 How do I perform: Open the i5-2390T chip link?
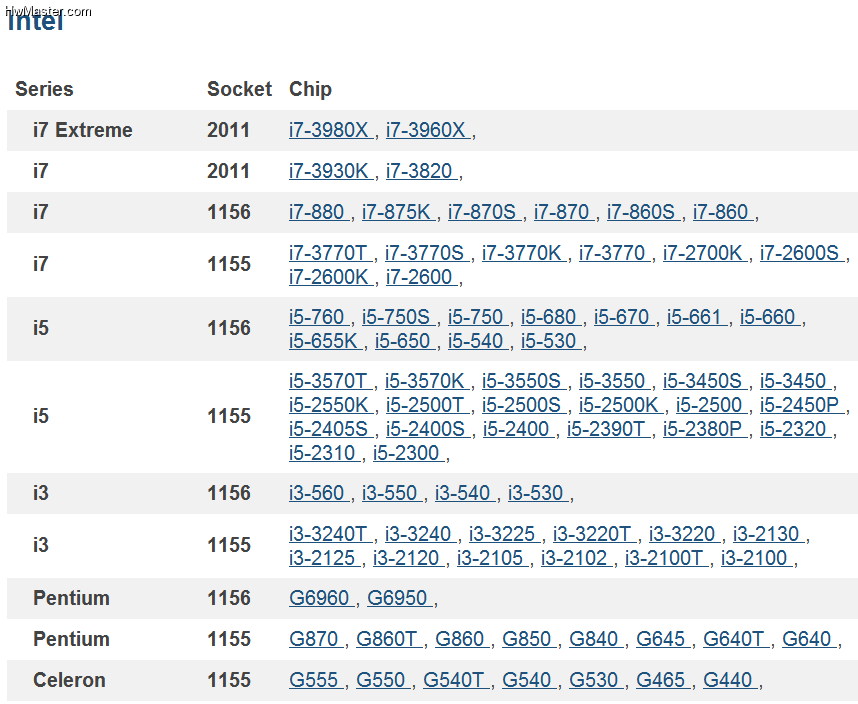coord(608,429)
